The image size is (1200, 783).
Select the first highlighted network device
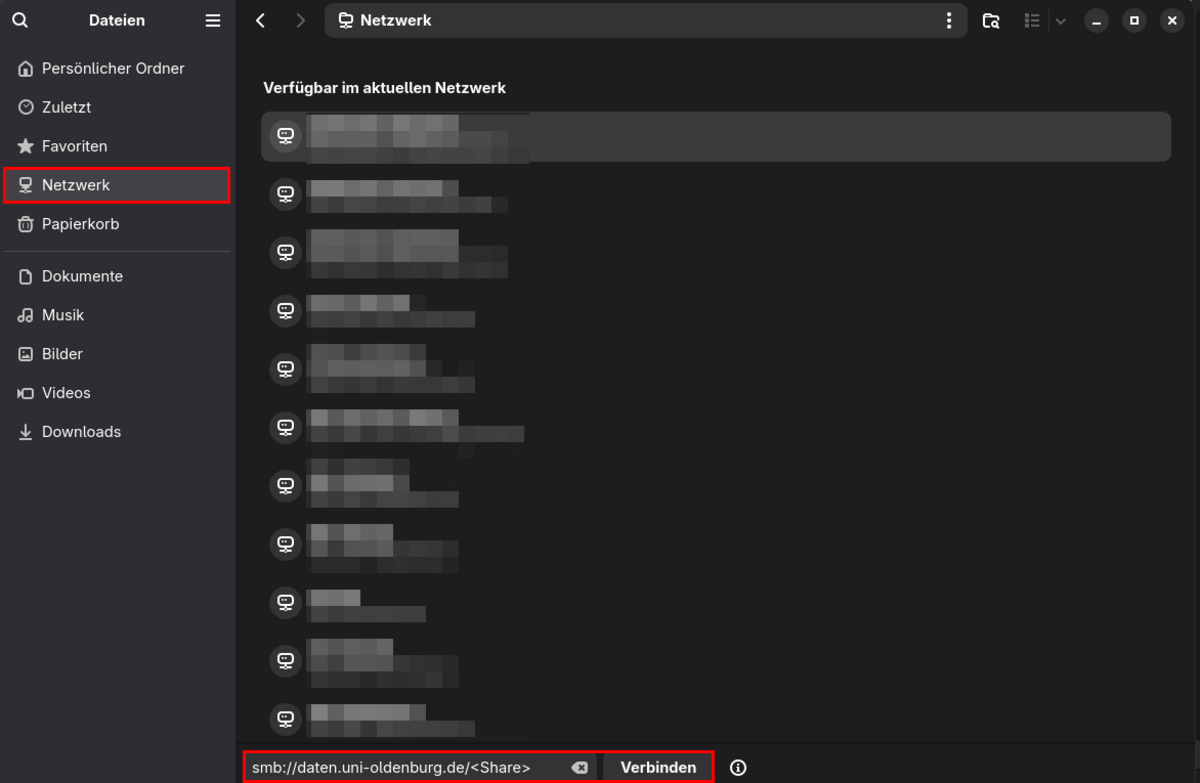[x=715, y=136]
